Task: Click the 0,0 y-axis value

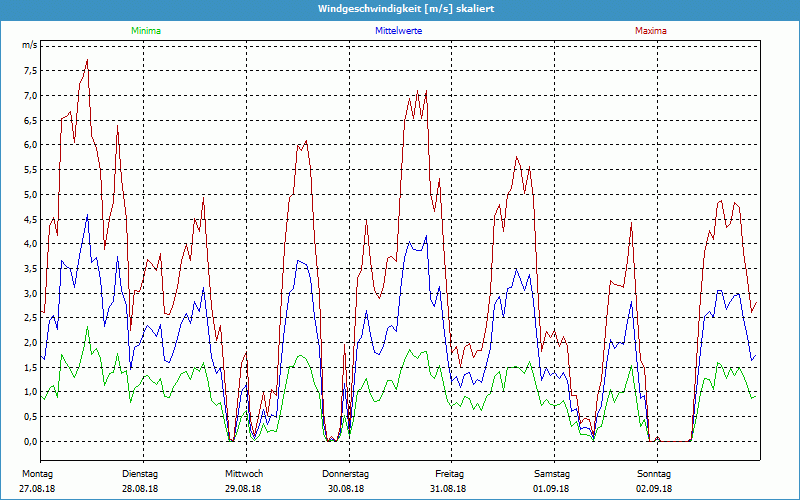Action: [x=30, y=442]
